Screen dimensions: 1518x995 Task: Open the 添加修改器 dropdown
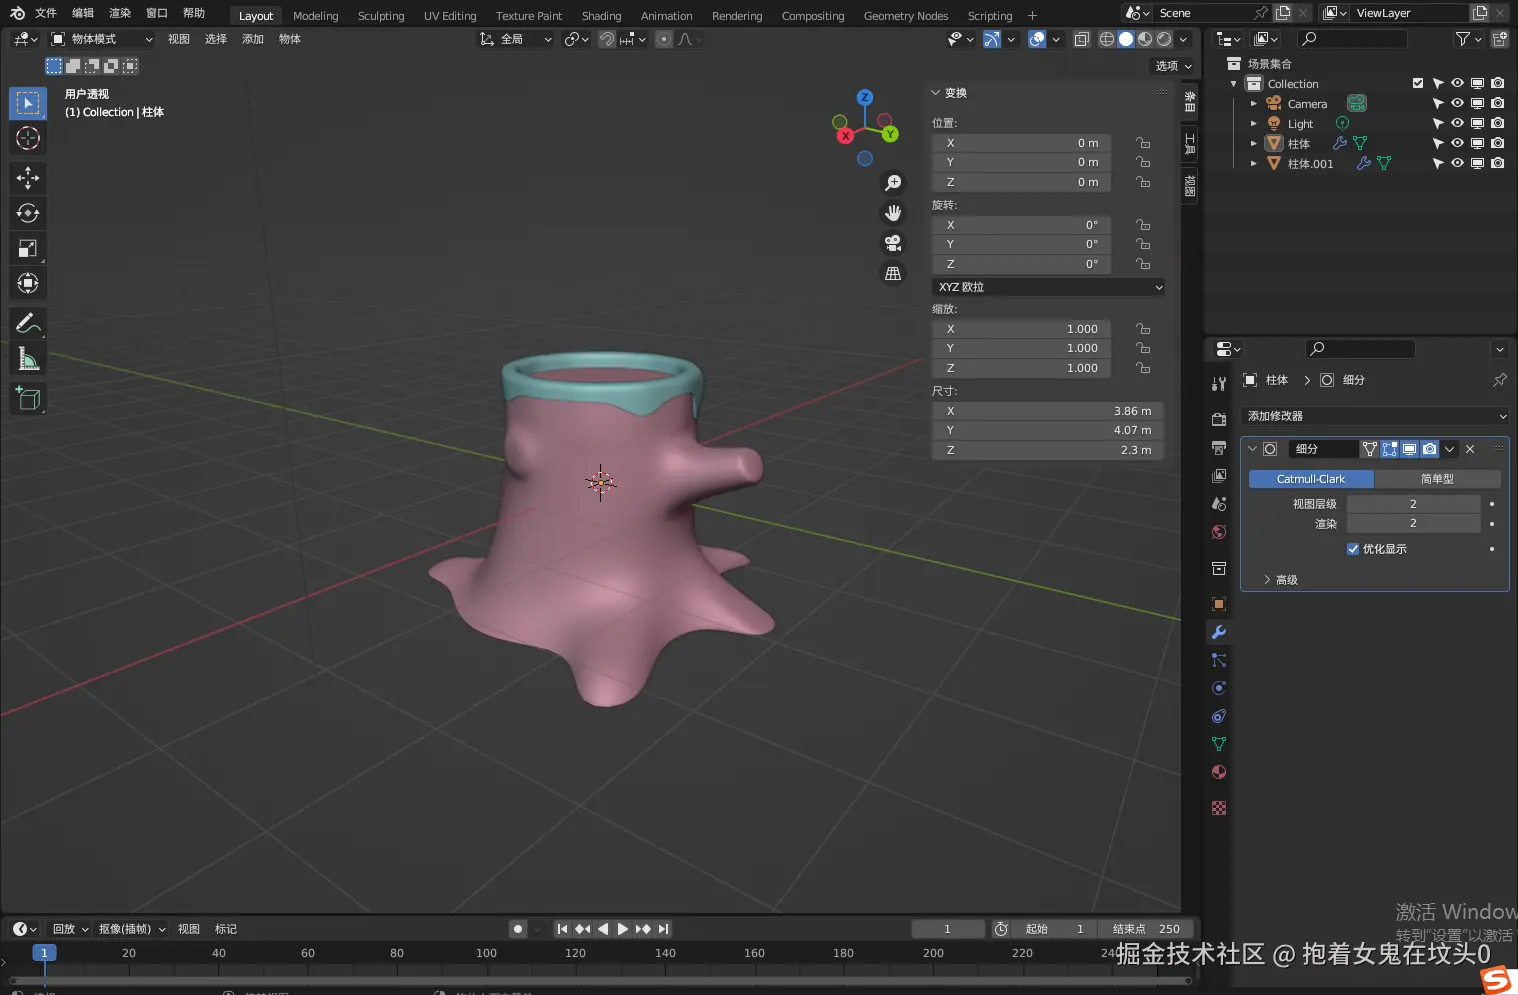coord(1375,416)
